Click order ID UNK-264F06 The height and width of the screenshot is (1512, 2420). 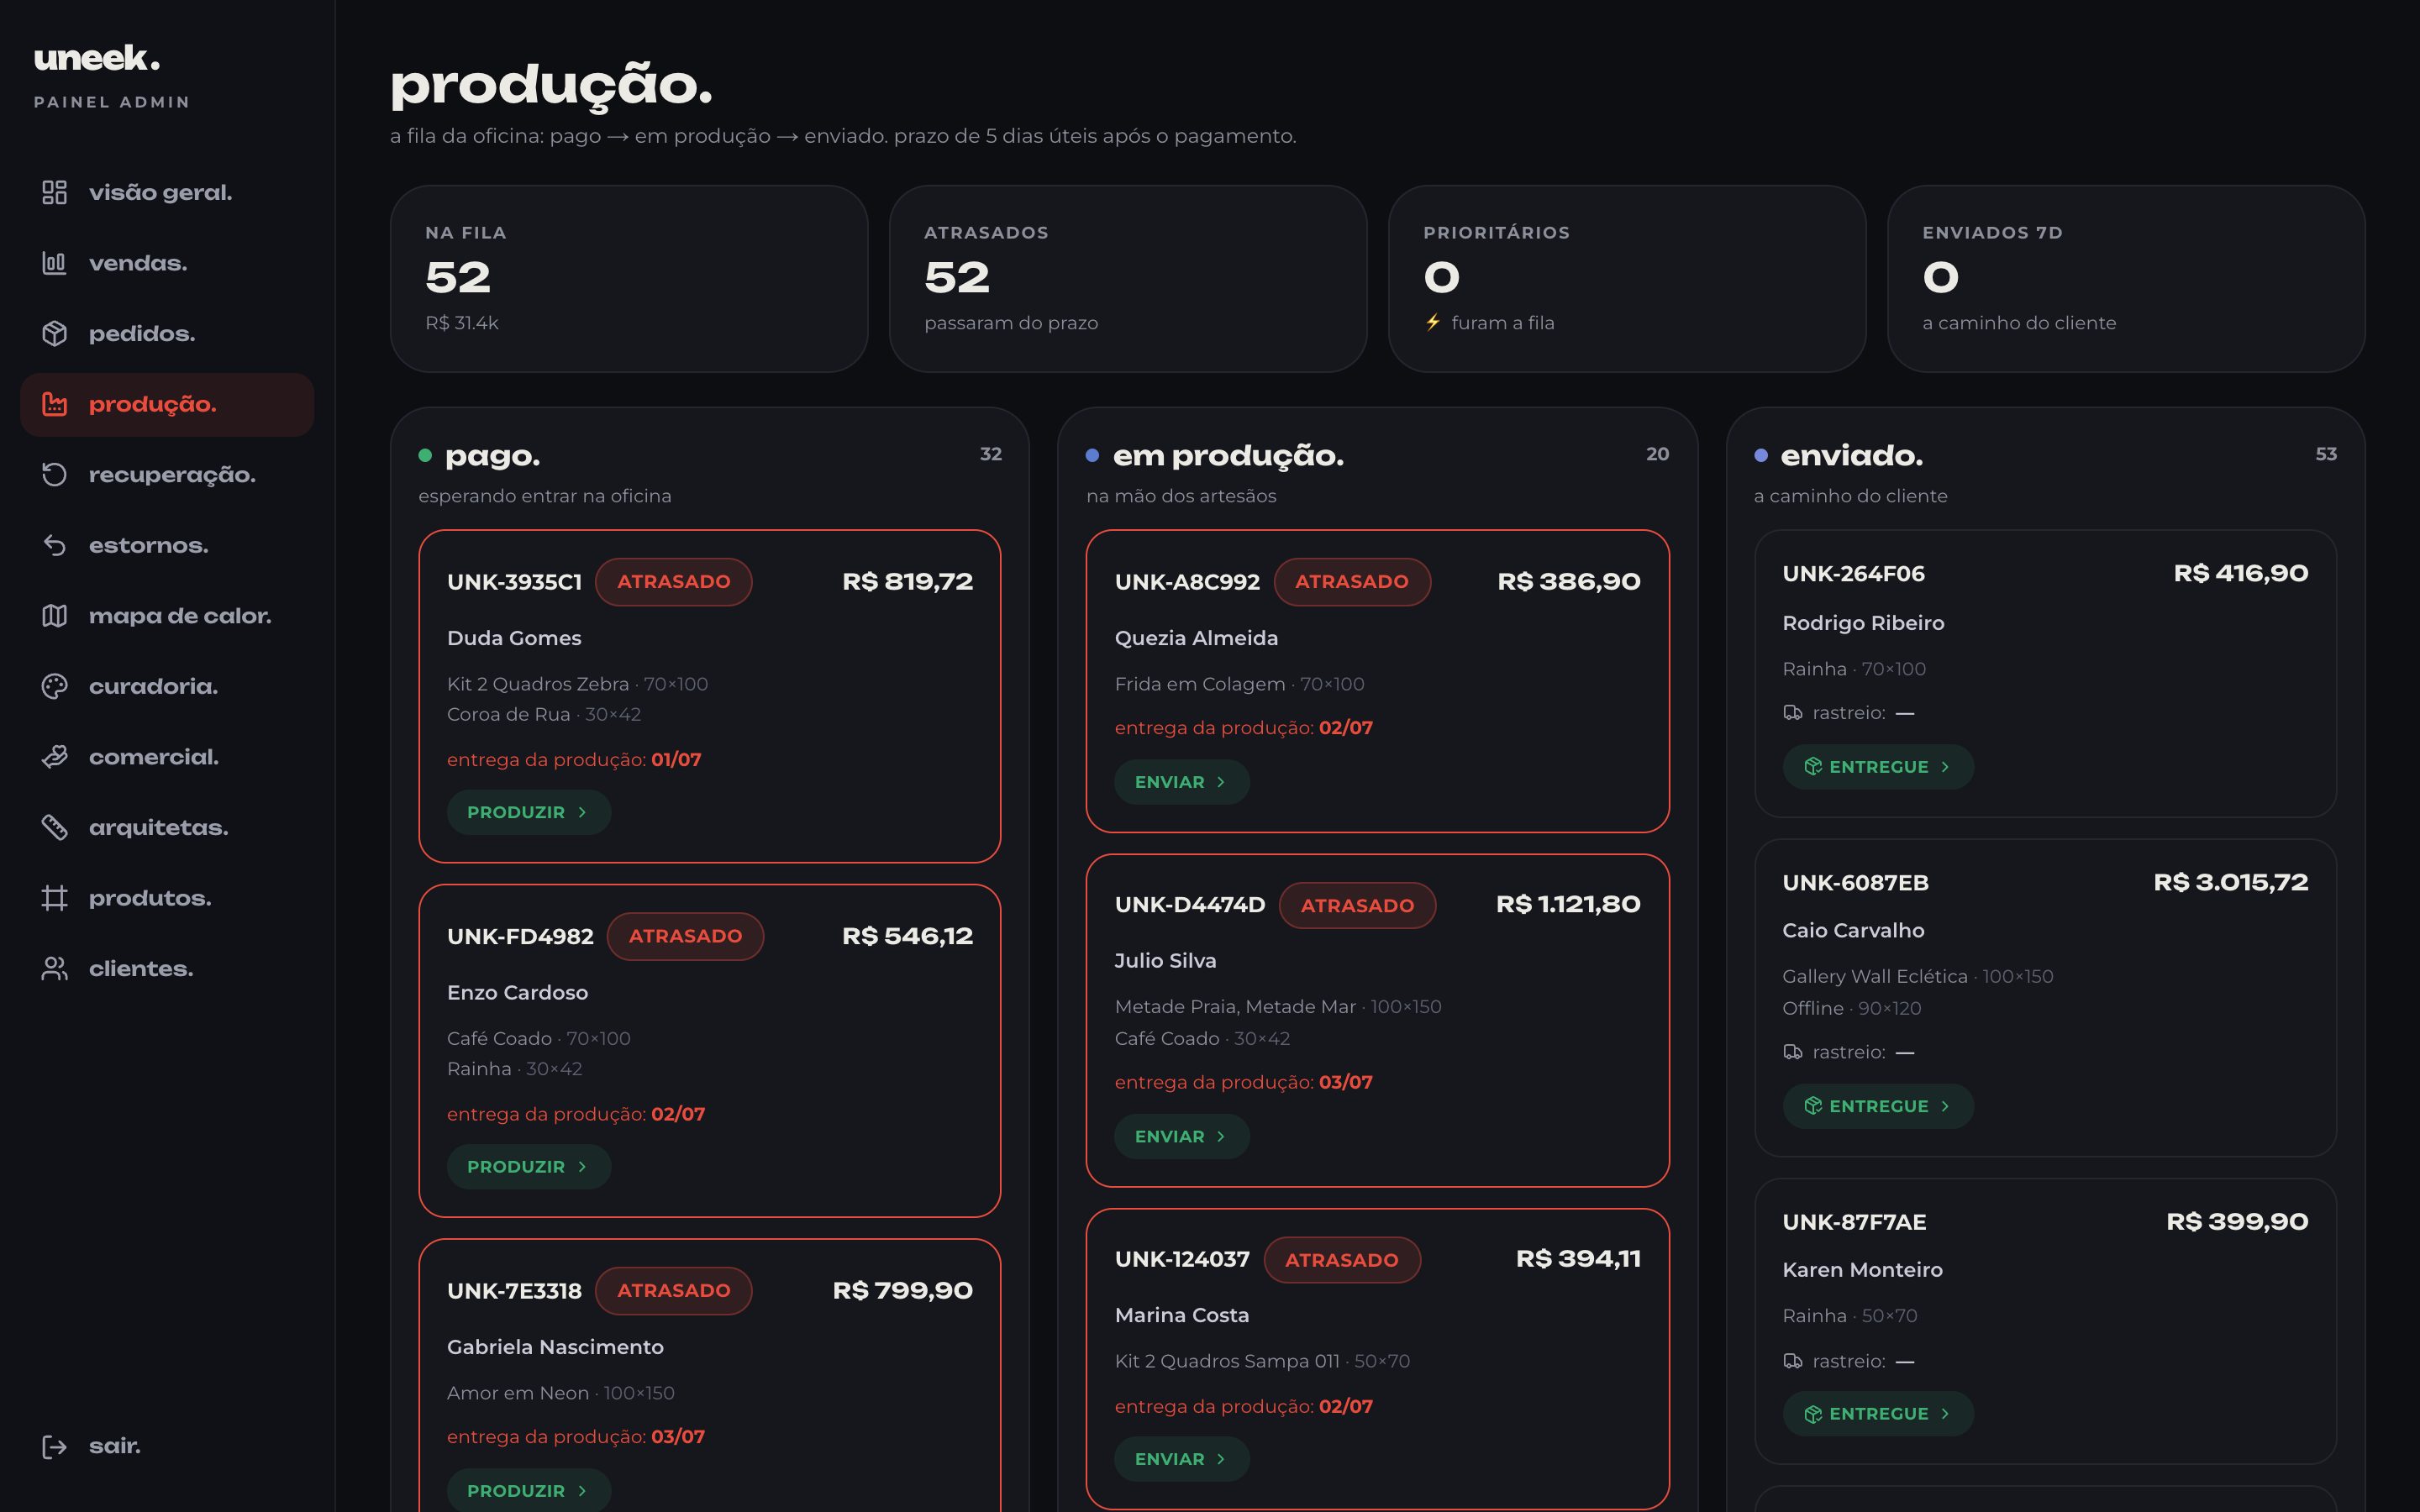1853,574
